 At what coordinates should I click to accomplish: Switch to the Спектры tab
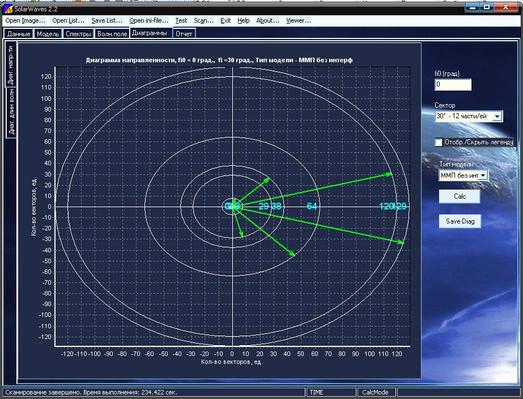tap(78, 34)
